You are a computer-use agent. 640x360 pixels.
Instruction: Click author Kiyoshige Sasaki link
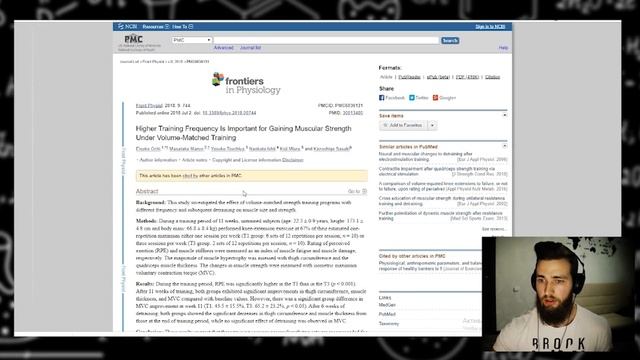[x=331, y=149]
